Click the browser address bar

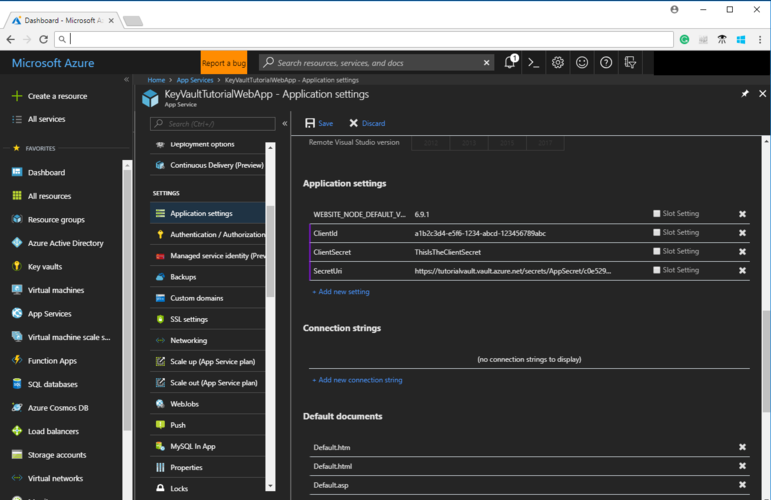[x=364, y=39]
